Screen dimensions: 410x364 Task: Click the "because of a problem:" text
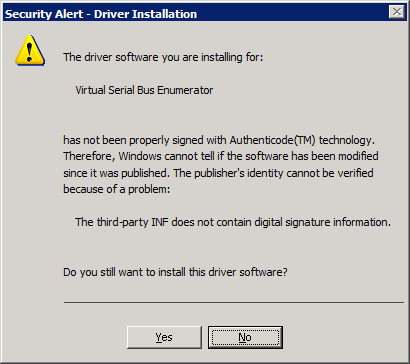[x=117, y=189]
